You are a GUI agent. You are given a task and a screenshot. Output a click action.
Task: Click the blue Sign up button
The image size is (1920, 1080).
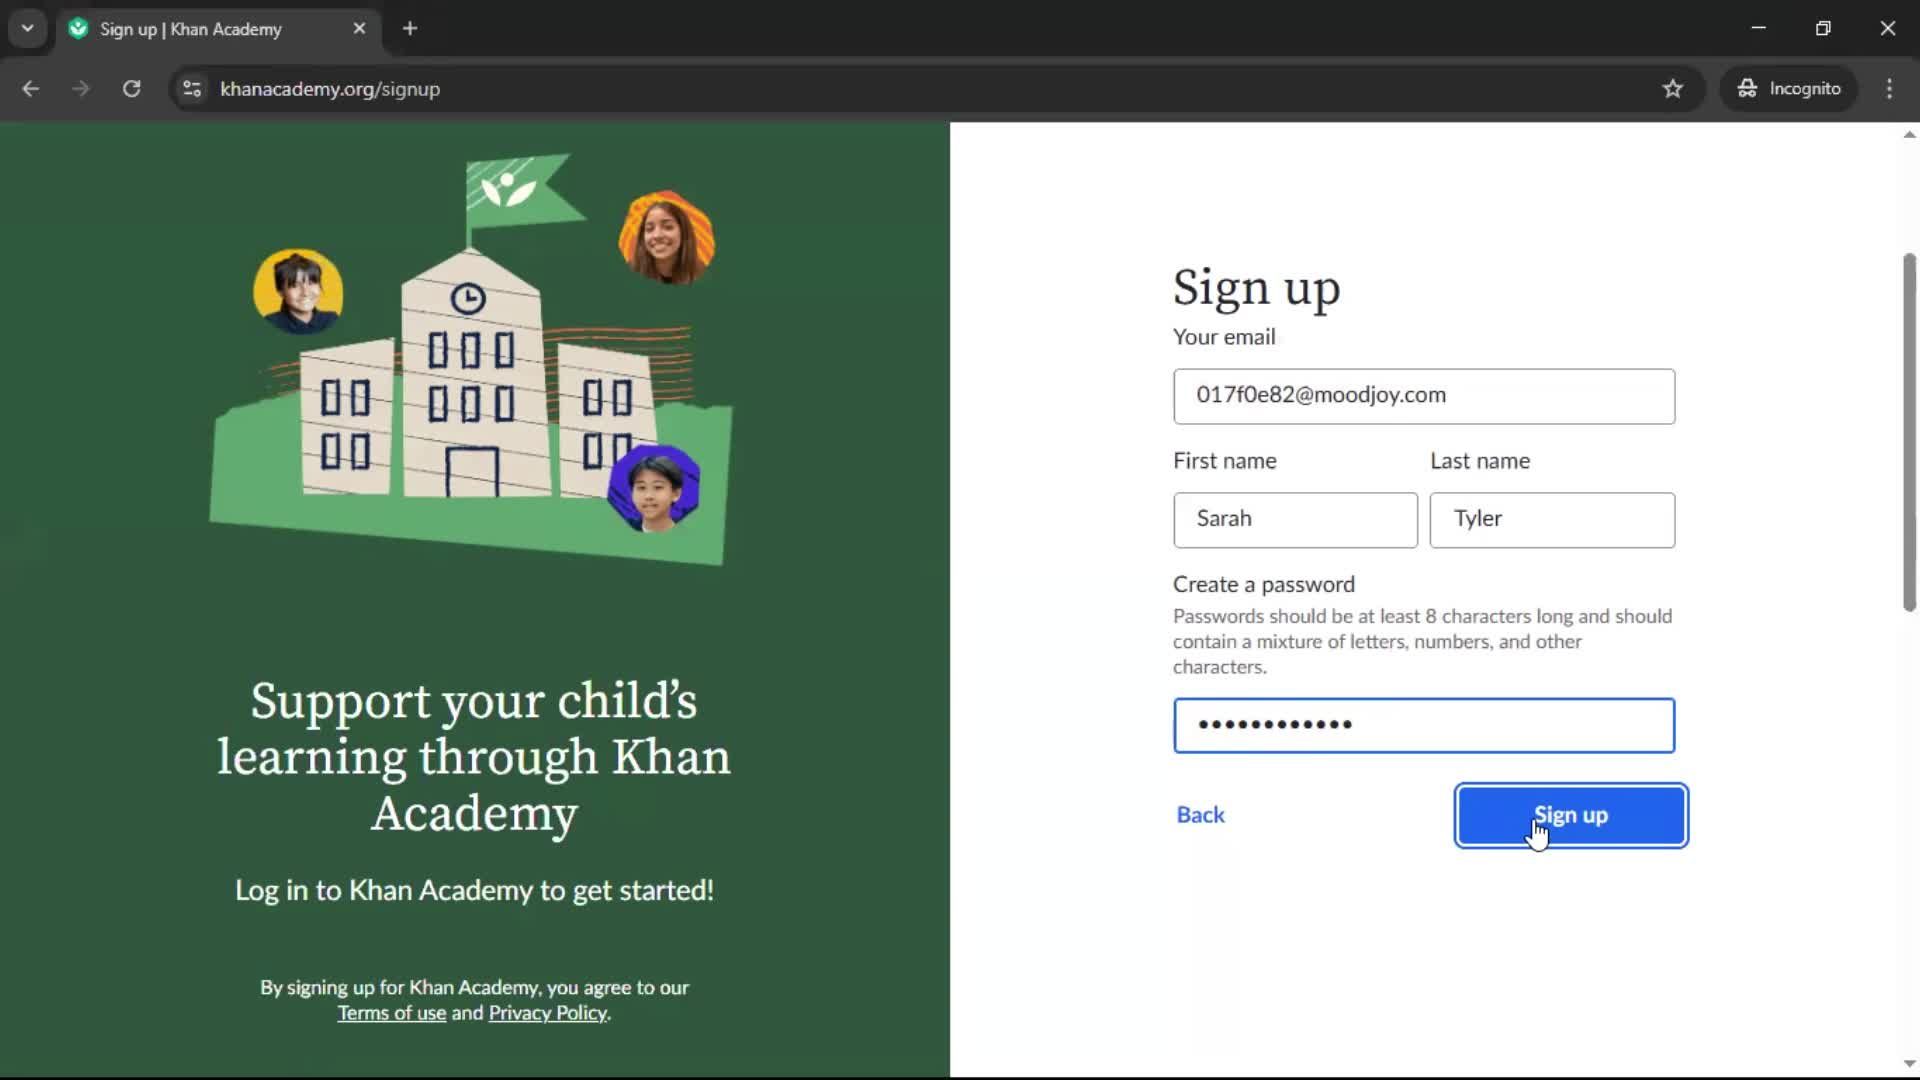[1571, 815]
